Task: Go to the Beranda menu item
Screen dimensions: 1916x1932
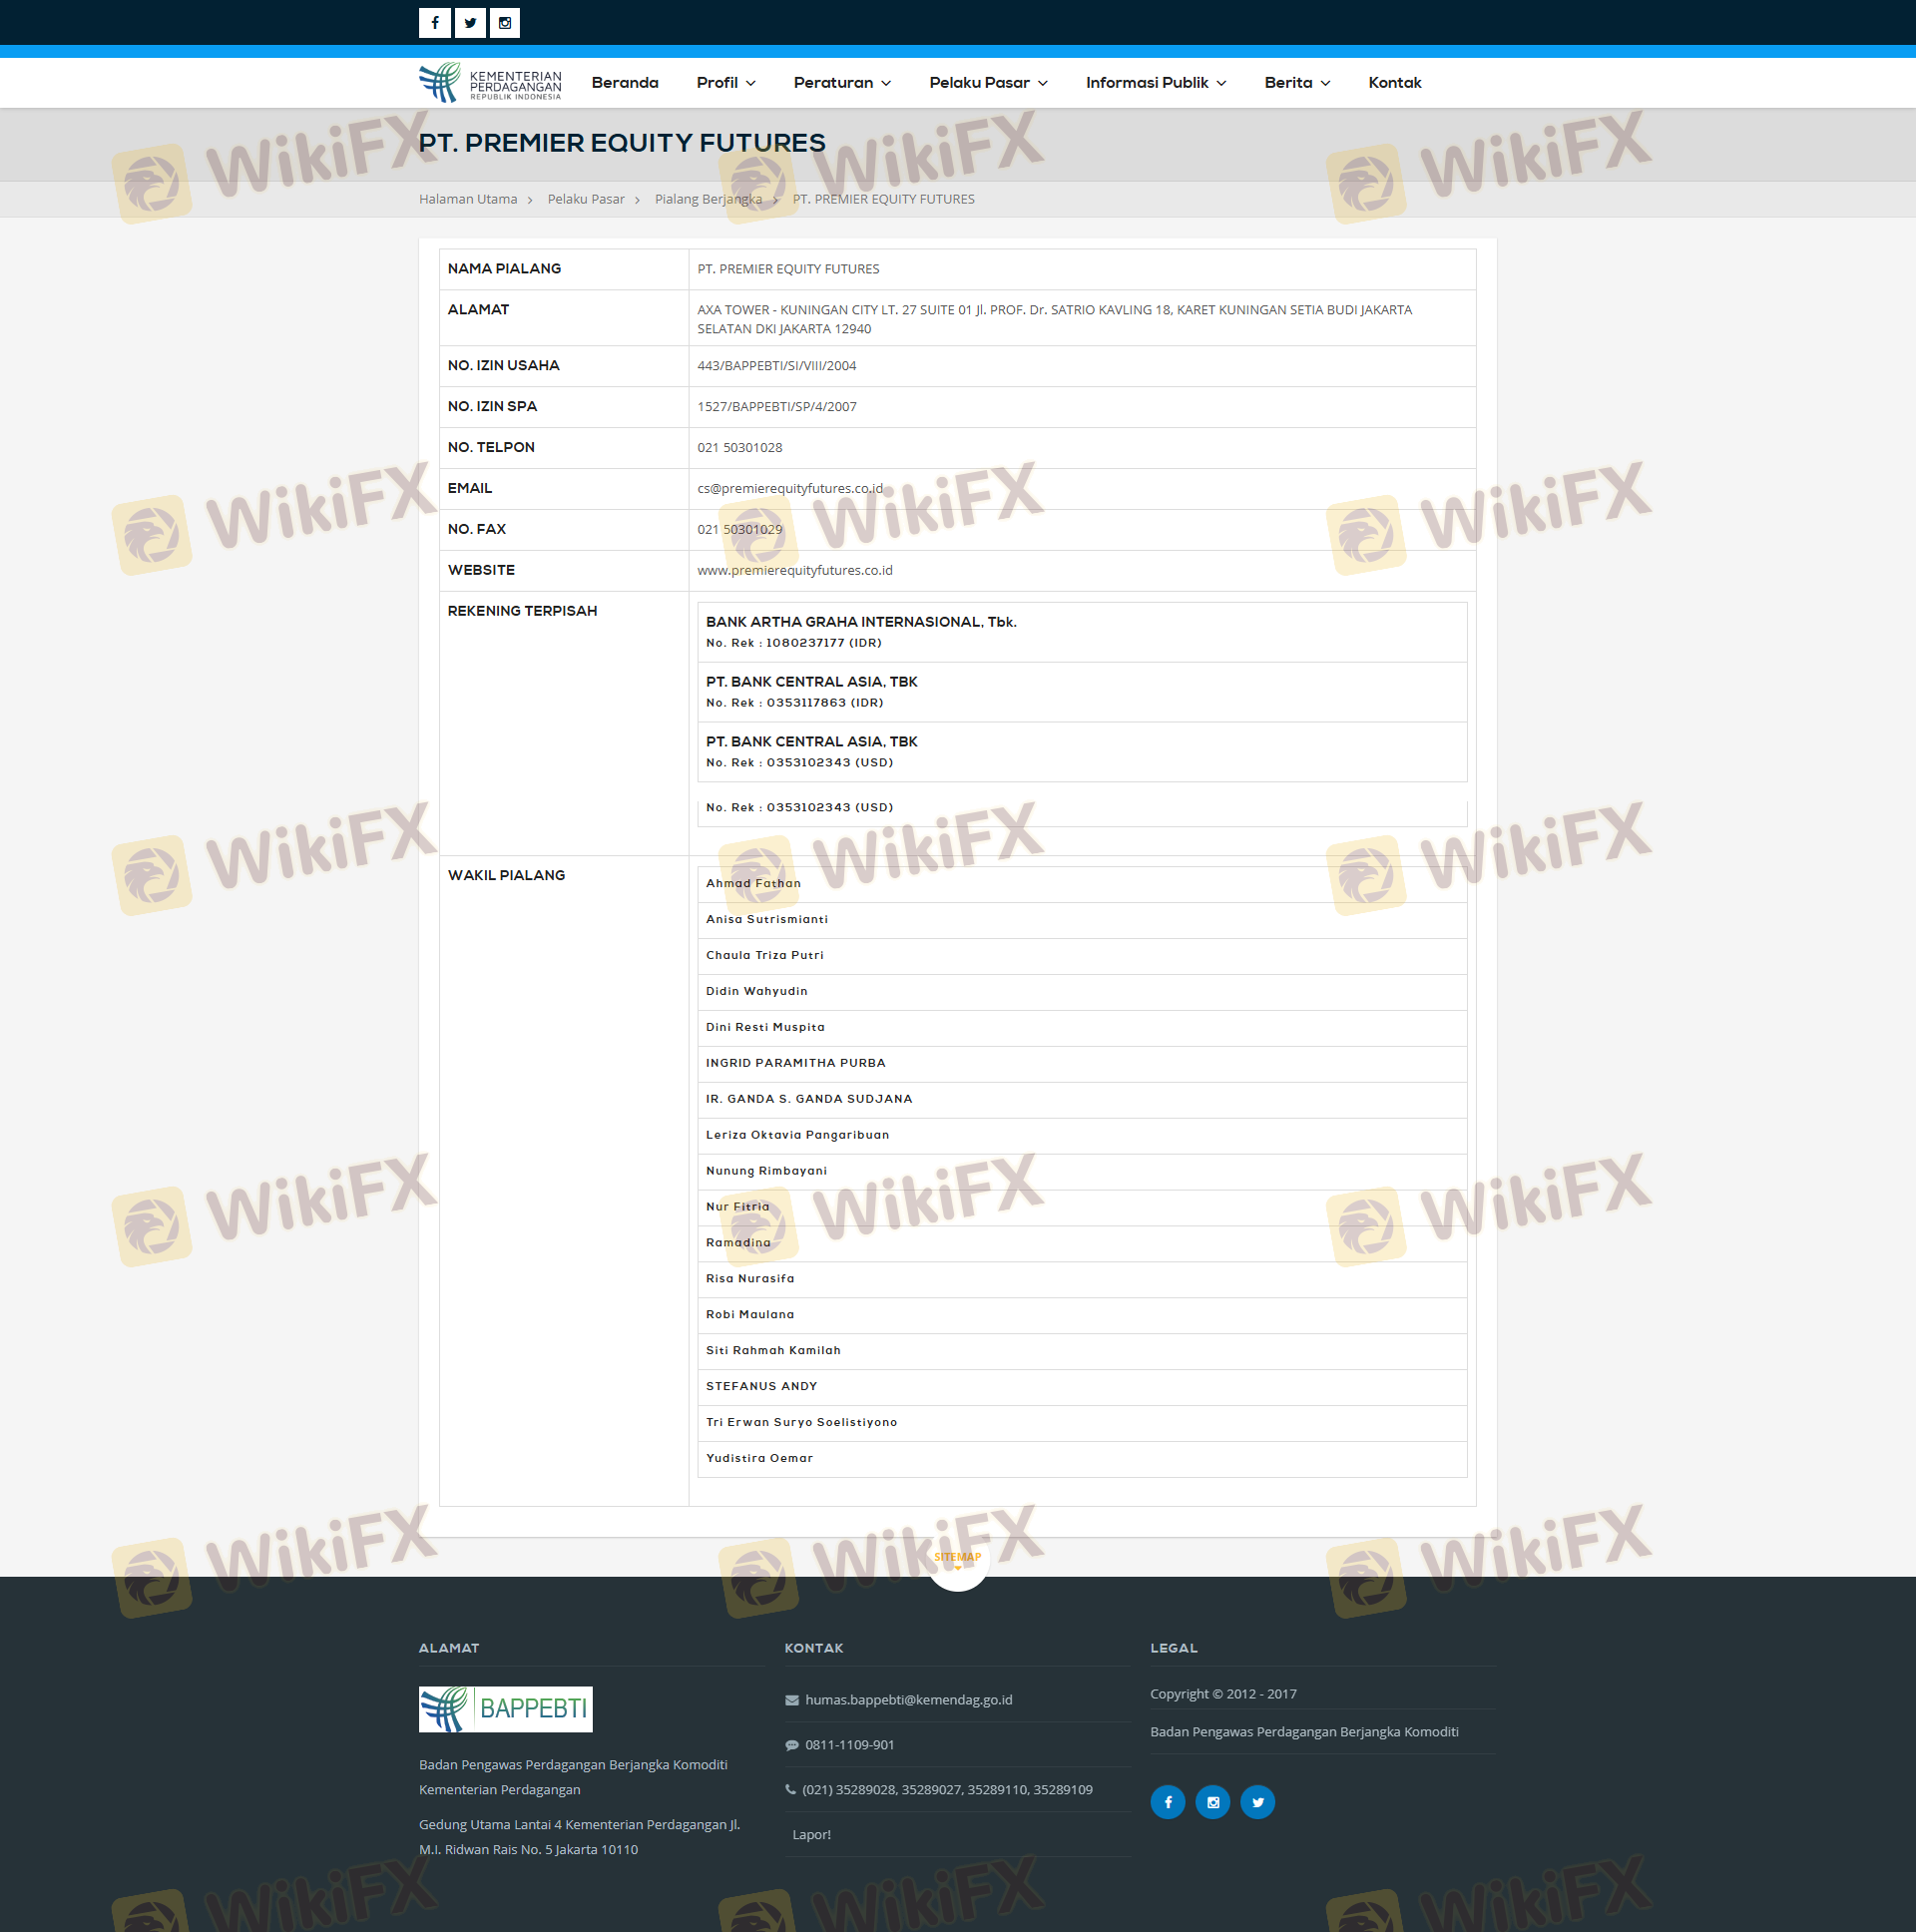Action: click(624, 83)
